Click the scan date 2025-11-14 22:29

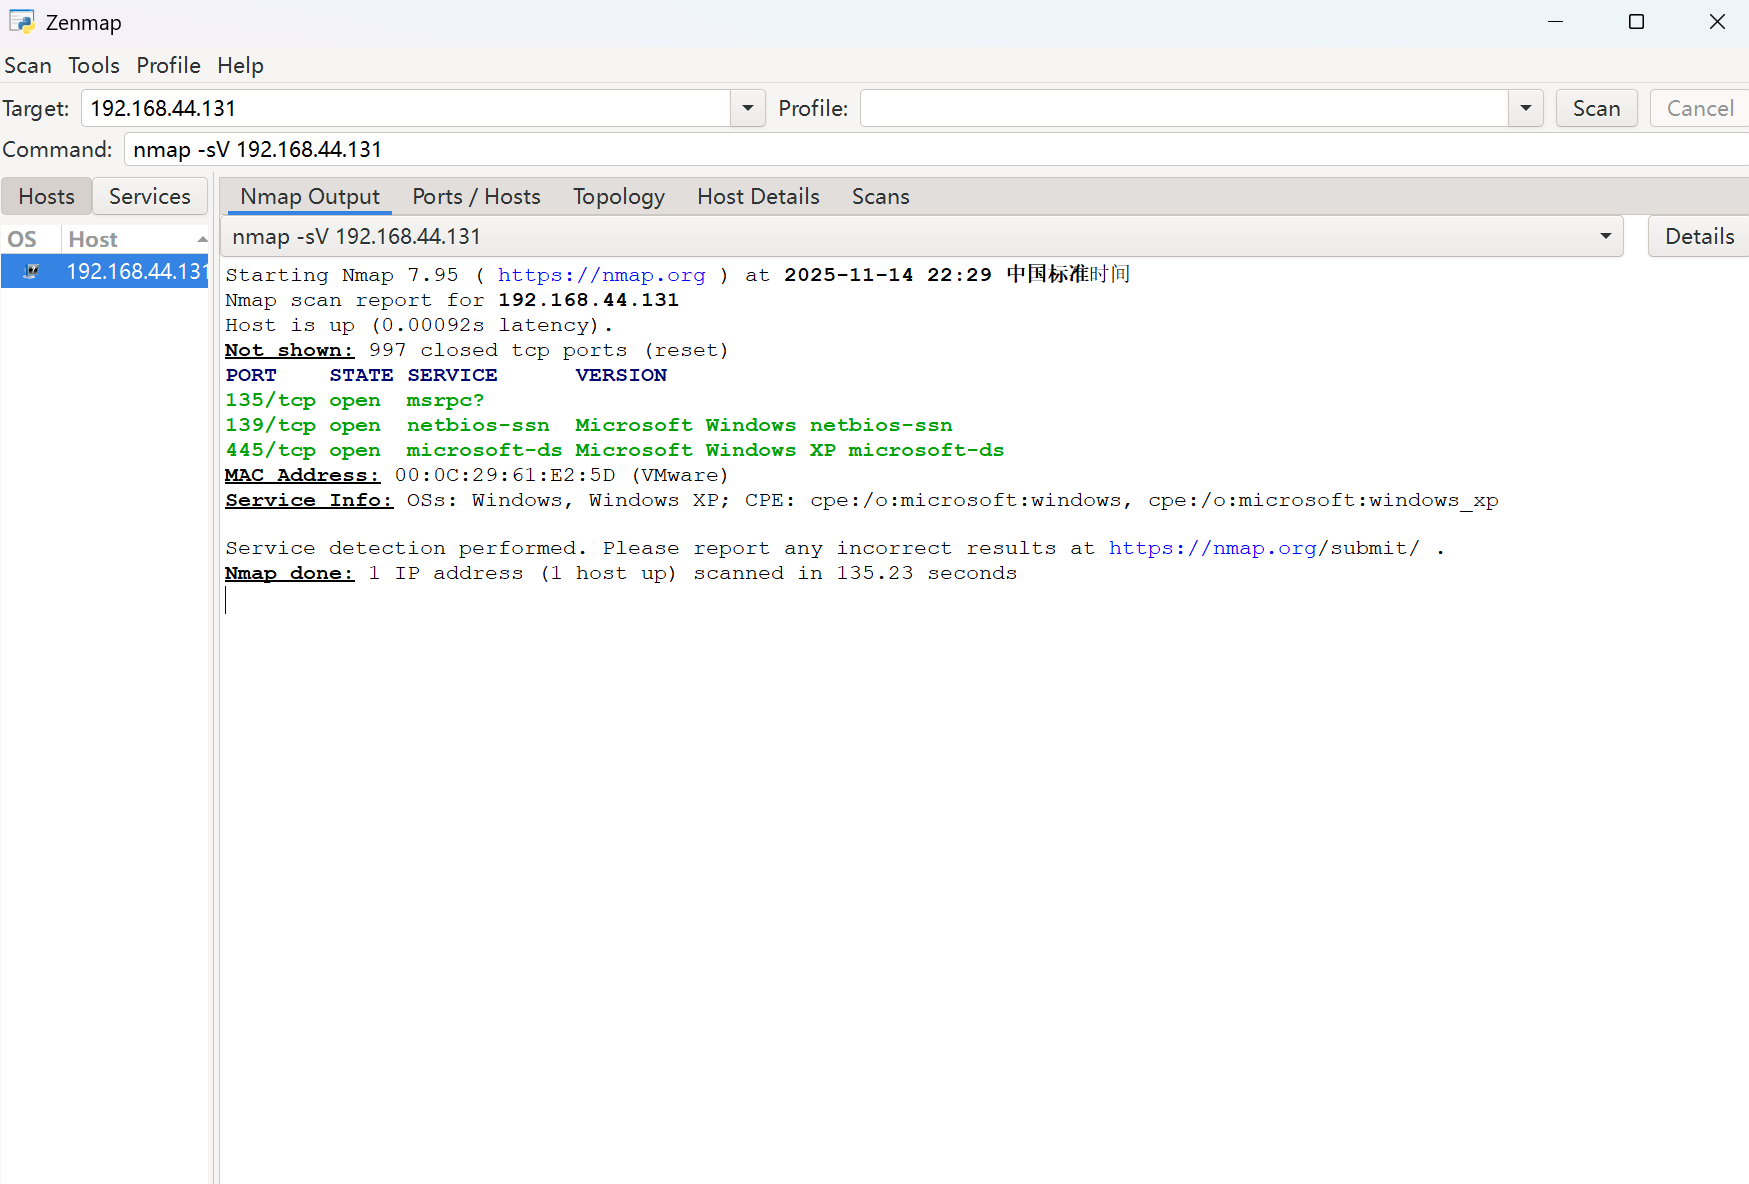click(x=888, y=275)
